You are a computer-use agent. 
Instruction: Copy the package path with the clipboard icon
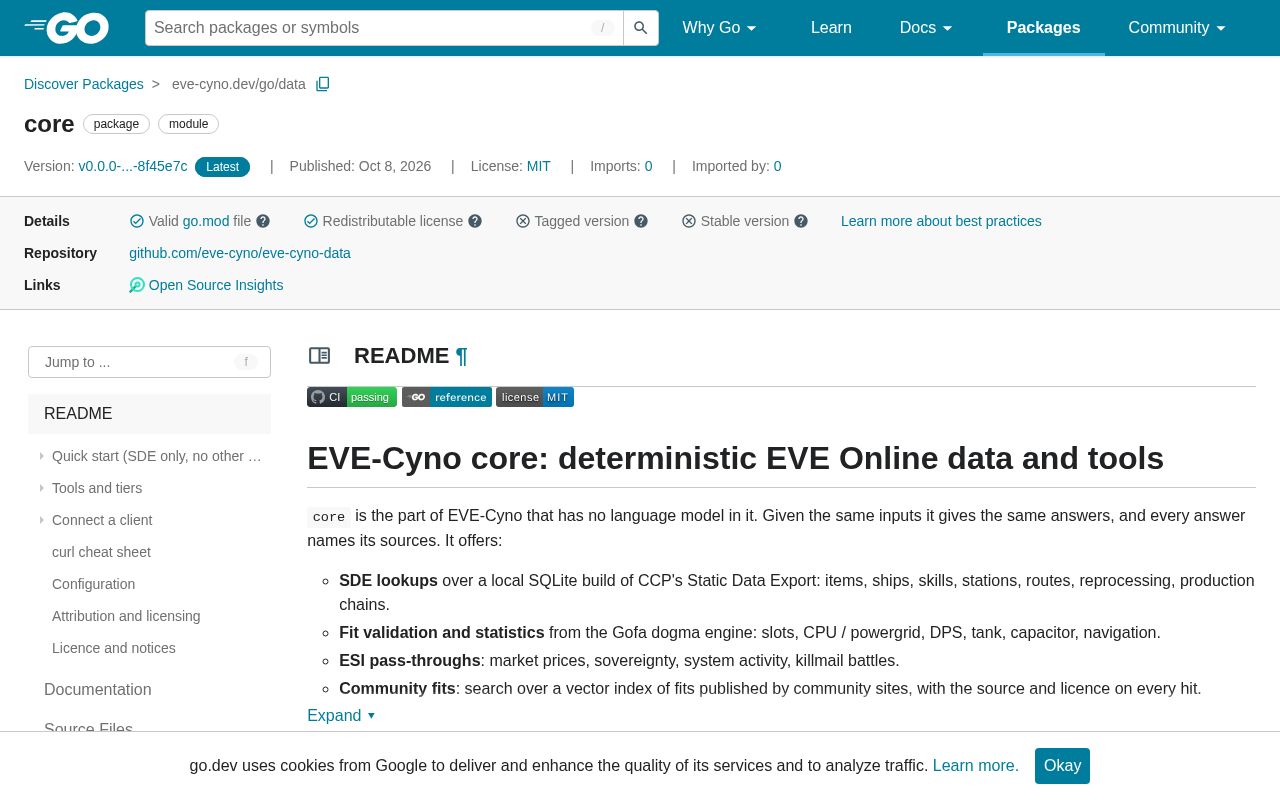tap(323, 84)
